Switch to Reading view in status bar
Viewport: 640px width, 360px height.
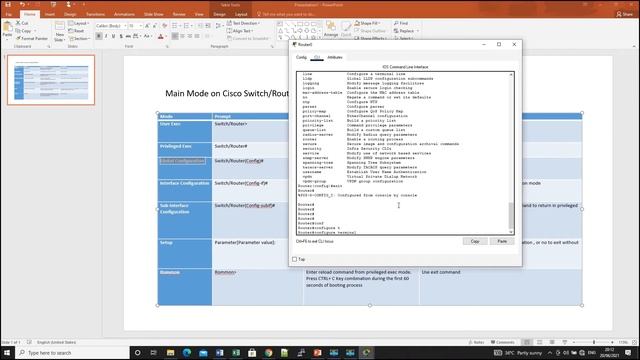(552, 342)
